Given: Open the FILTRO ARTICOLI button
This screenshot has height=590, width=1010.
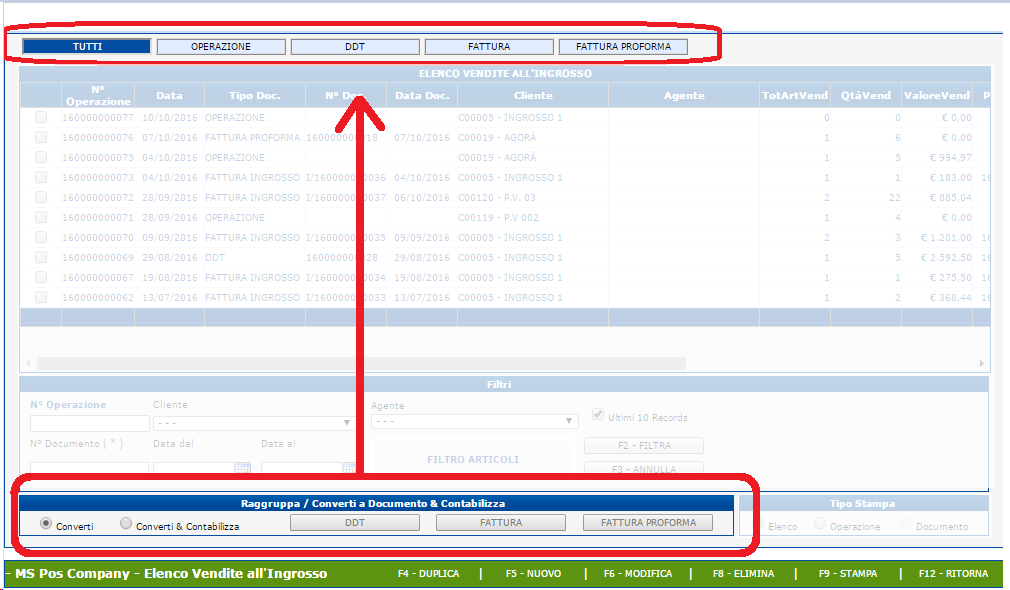Looking at the screenshot, I should [473, 459].
